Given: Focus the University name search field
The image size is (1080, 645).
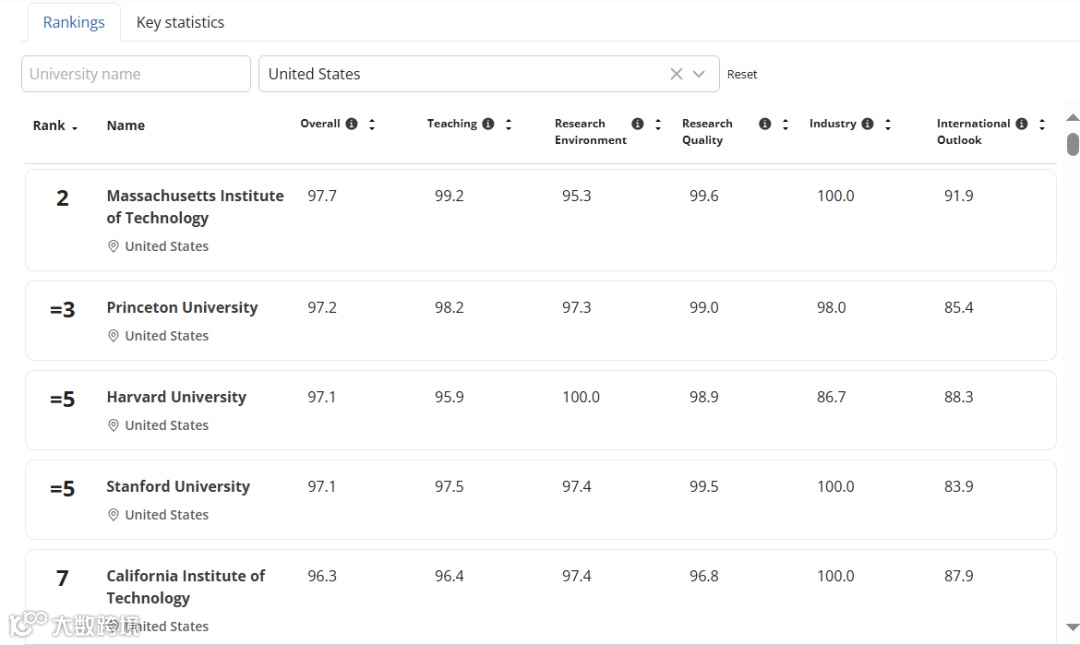Looking at the screenshot, I should tap(136, 74).
